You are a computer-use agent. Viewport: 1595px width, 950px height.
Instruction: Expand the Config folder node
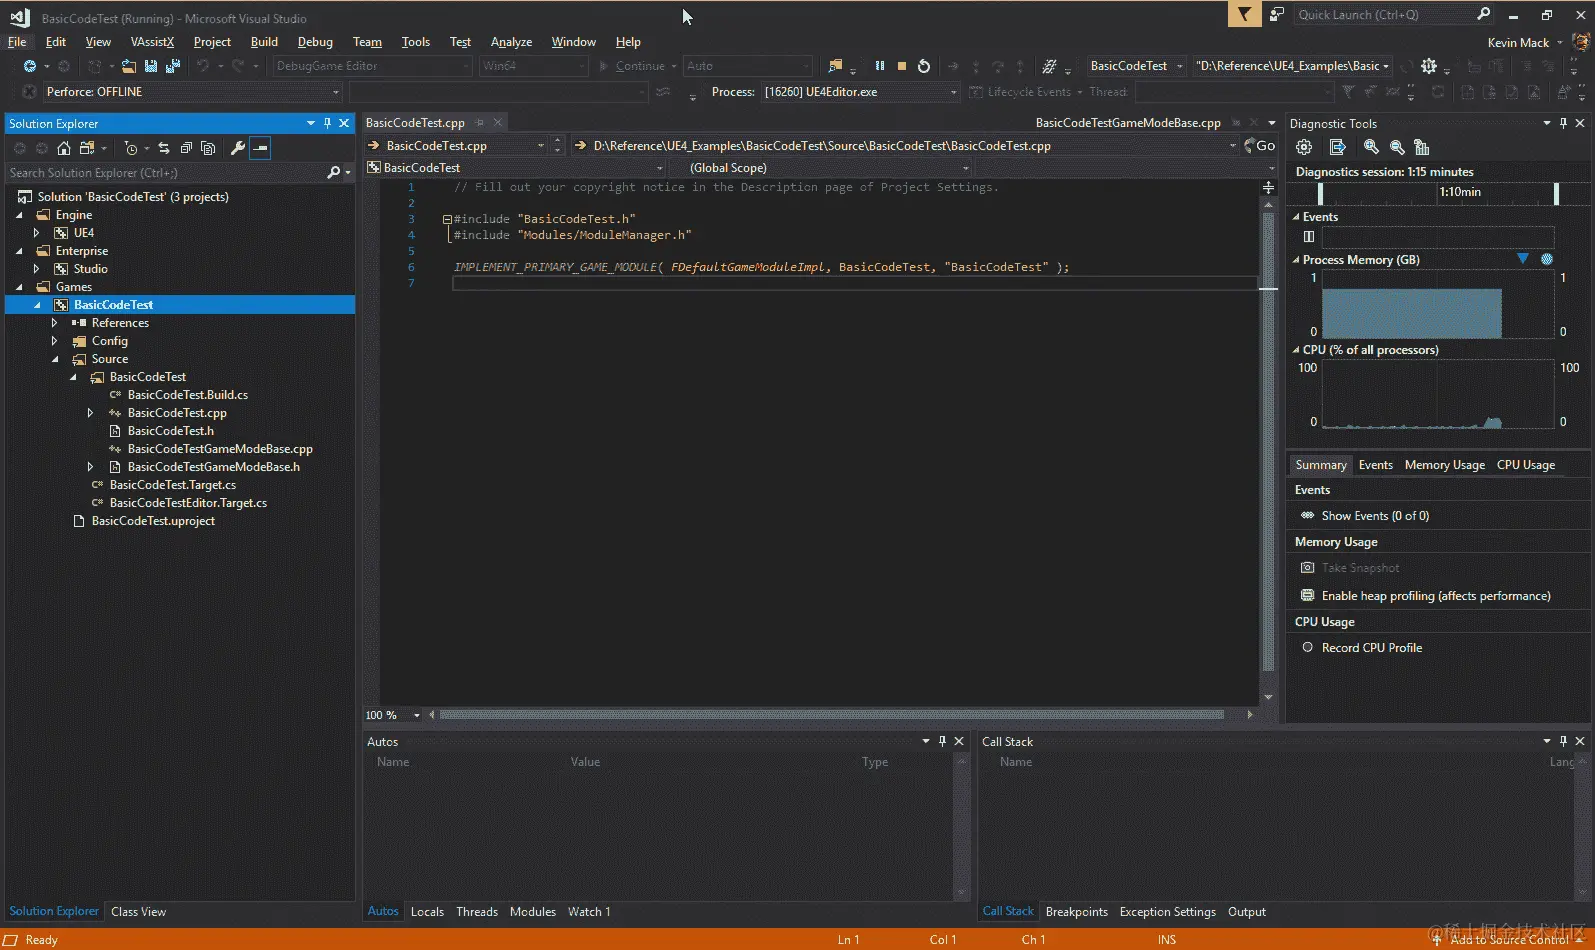pos(55,341)
